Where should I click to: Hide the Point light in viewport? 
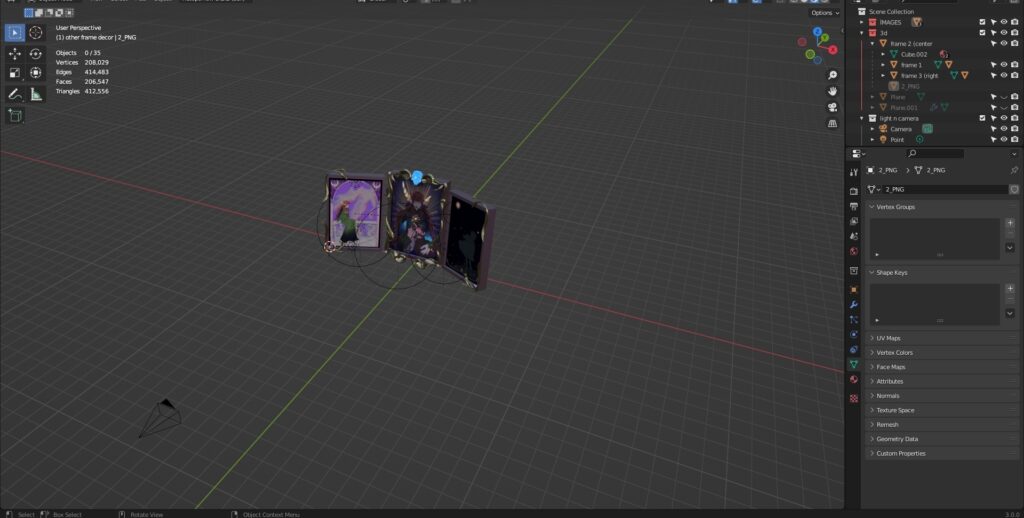point(1004,140)
